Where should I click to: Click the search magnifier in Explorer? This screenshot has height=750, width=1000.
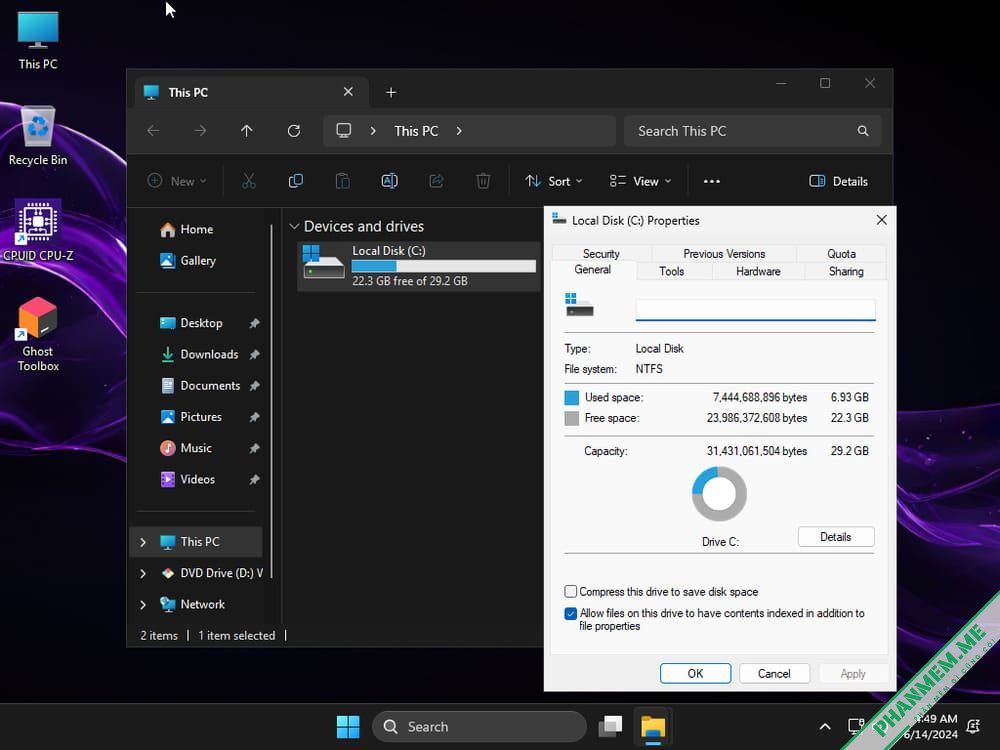pos(863,131)
